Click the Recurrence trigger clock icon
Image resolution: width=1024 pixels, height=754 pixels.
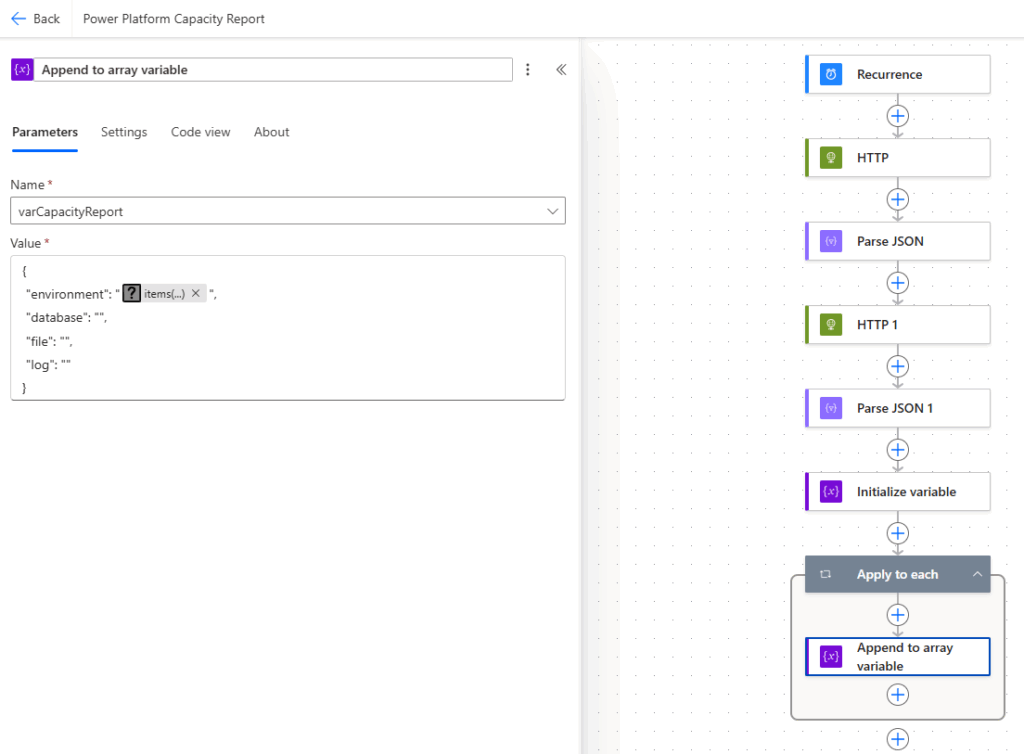pyautogui.click(x=830, y=74)
